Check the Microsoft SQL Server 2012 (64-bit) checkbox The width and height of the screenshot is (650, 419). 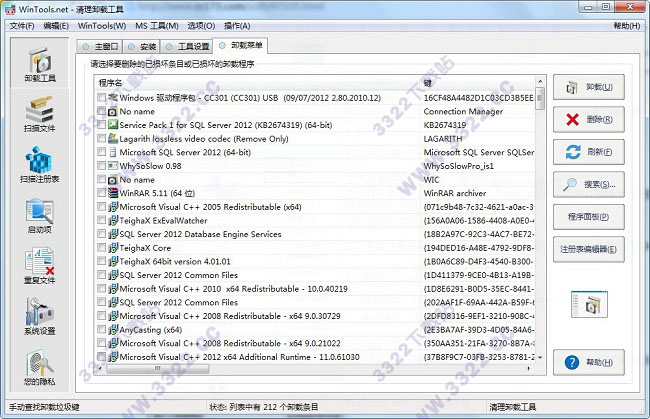coord(102,152)
